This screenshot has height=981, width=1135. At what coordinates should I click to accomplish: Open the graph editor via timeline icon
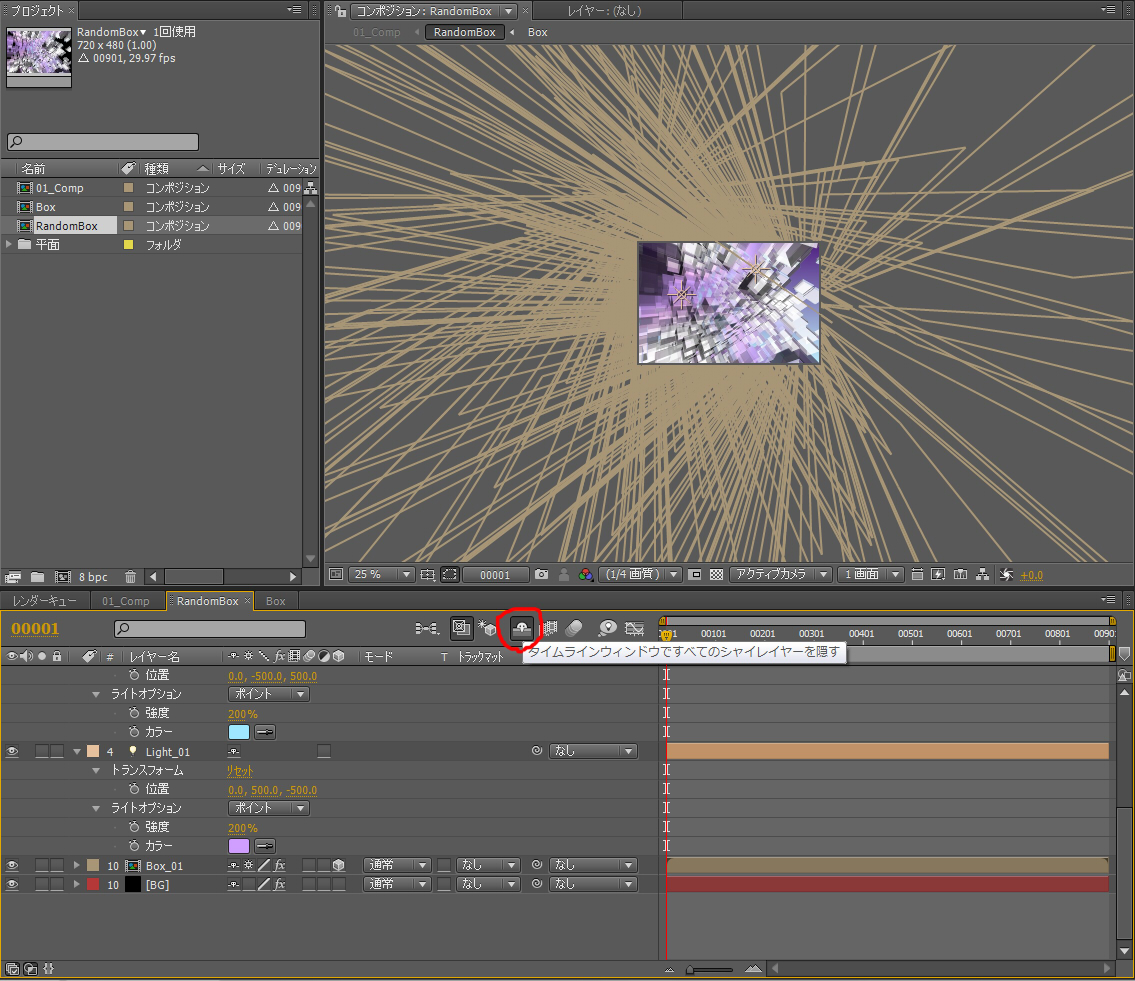pyautogui.click(x=634, y=628)
